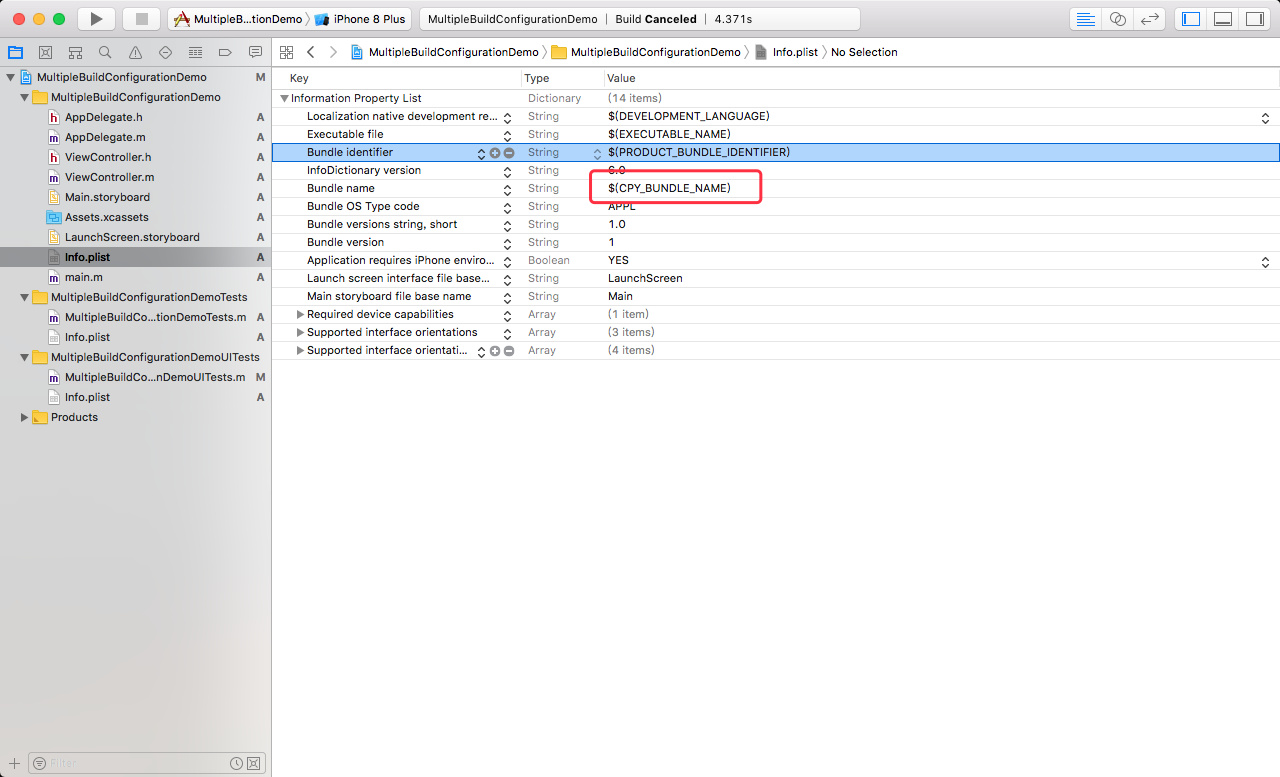The image size is (1280, 777).
Task: Toggle the debug area visibility
Action: tap(1222, 19)
